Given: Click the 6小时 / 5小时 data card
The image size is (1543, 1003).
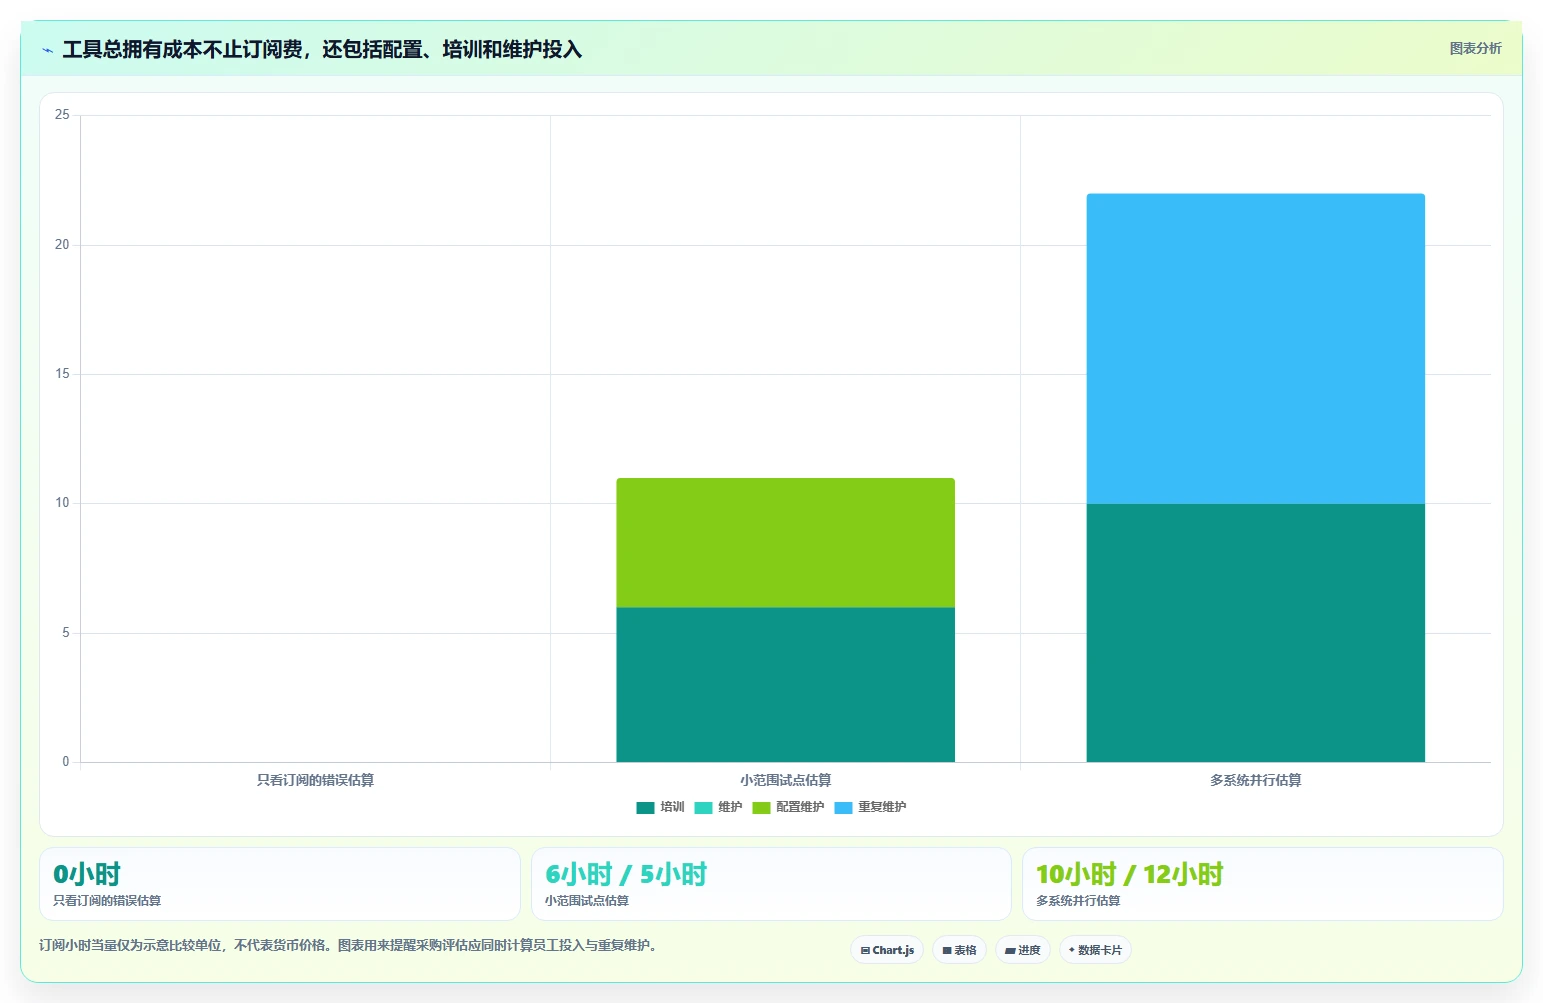Looking at the screenshot, I should (771, 884).
